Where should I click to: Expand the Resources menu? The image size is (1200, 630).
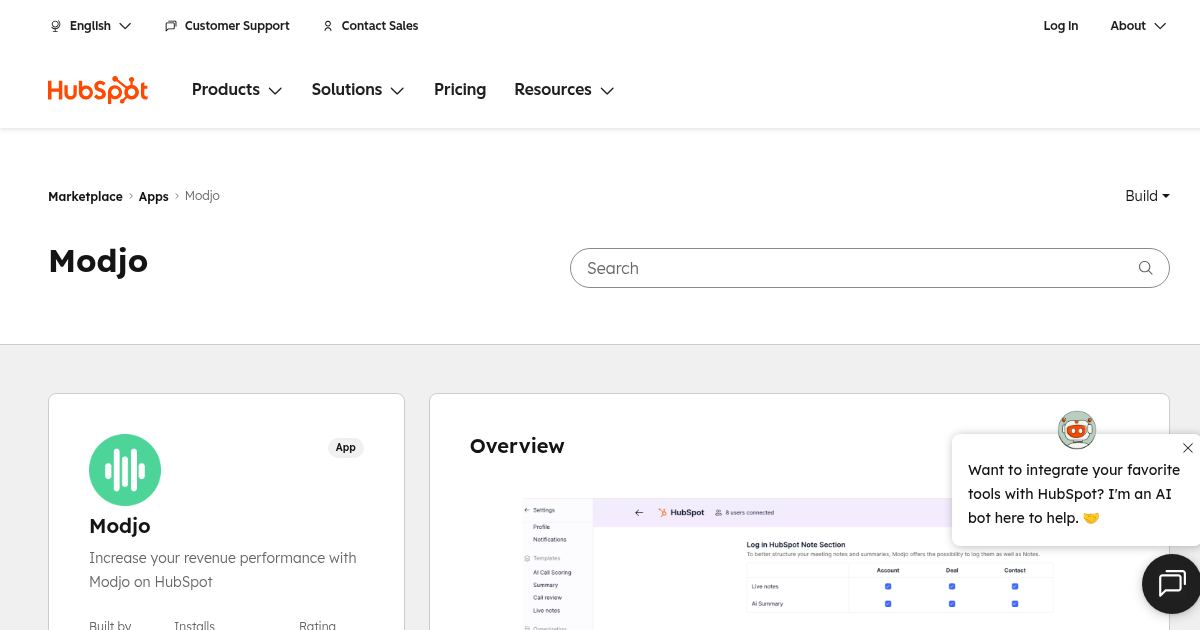coord(564,90)
